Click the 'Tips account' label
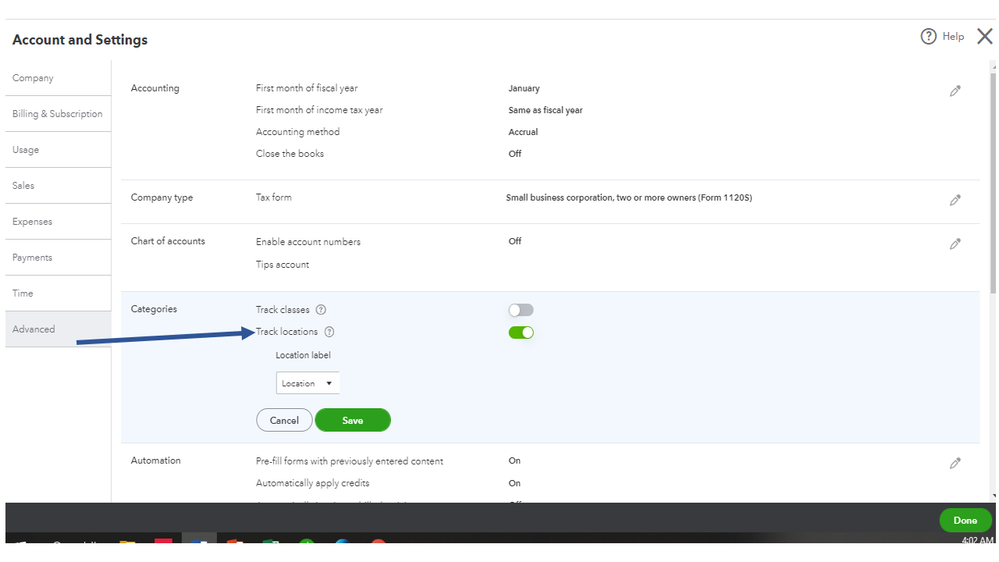Screen dimensions: 999x562 coord(282,264)
